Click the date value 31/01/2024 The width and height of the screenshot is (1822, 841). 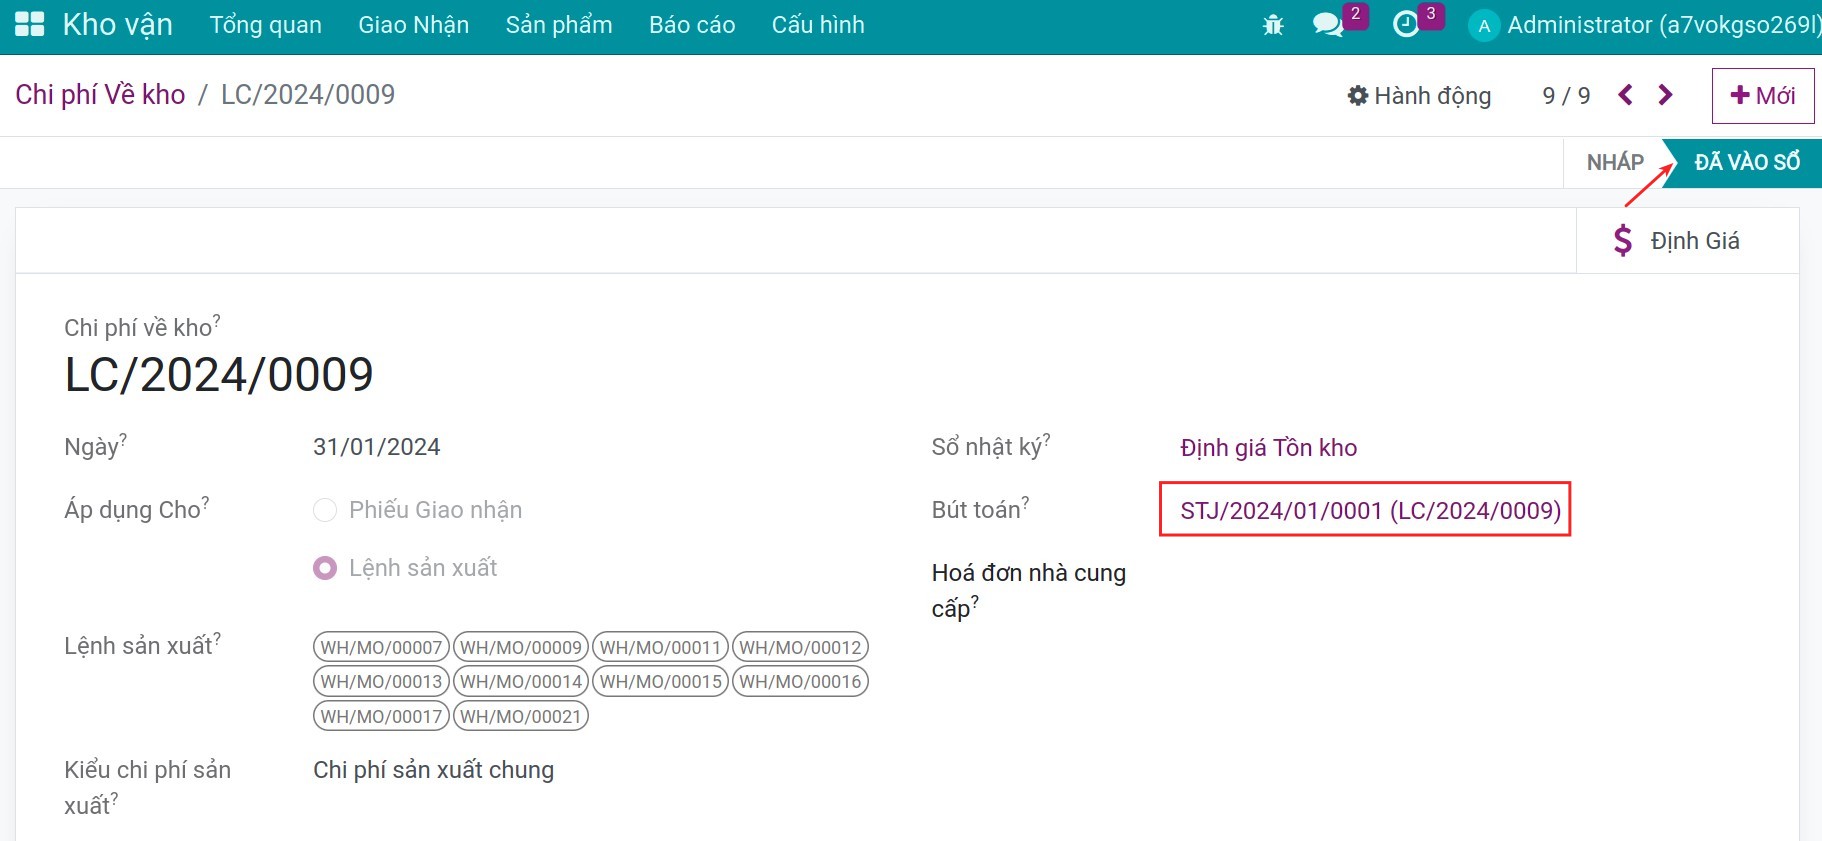[377, 447]
